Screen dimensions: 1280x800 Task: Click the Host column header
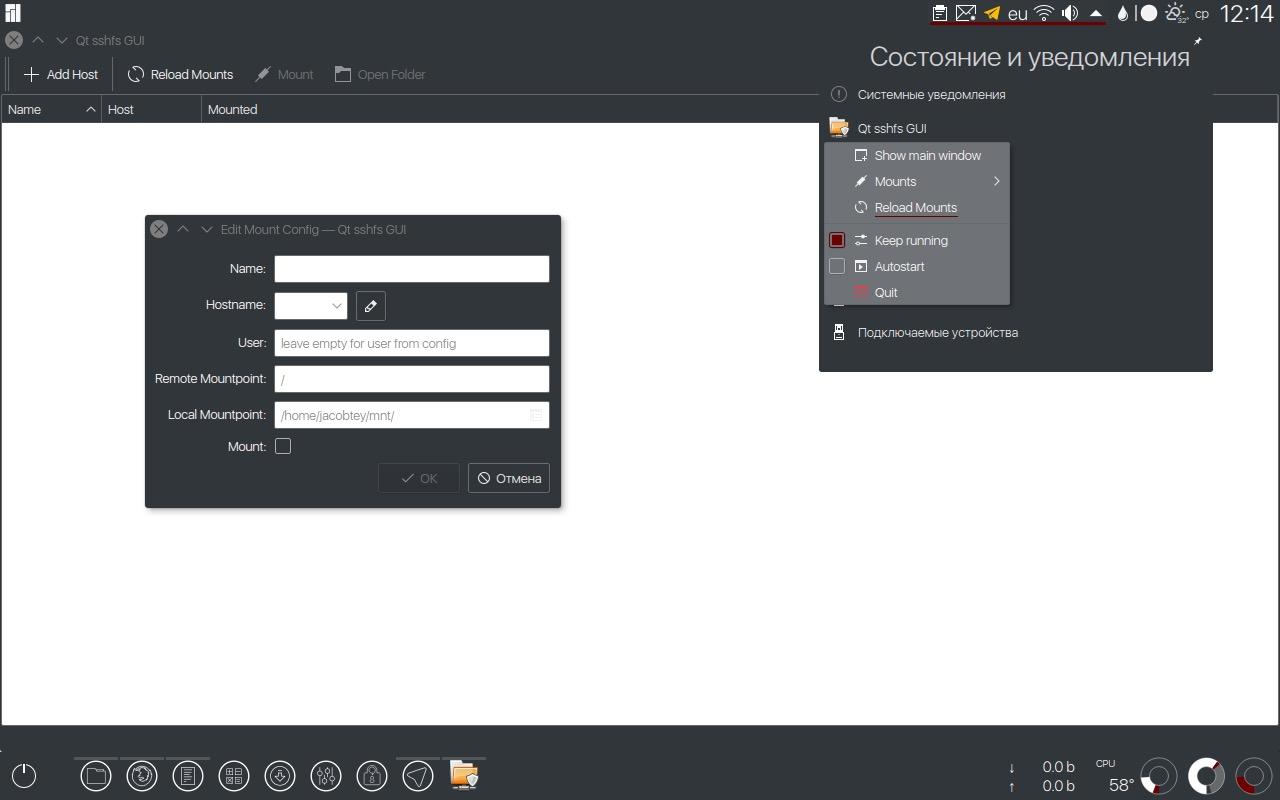(x=151, y=109)
